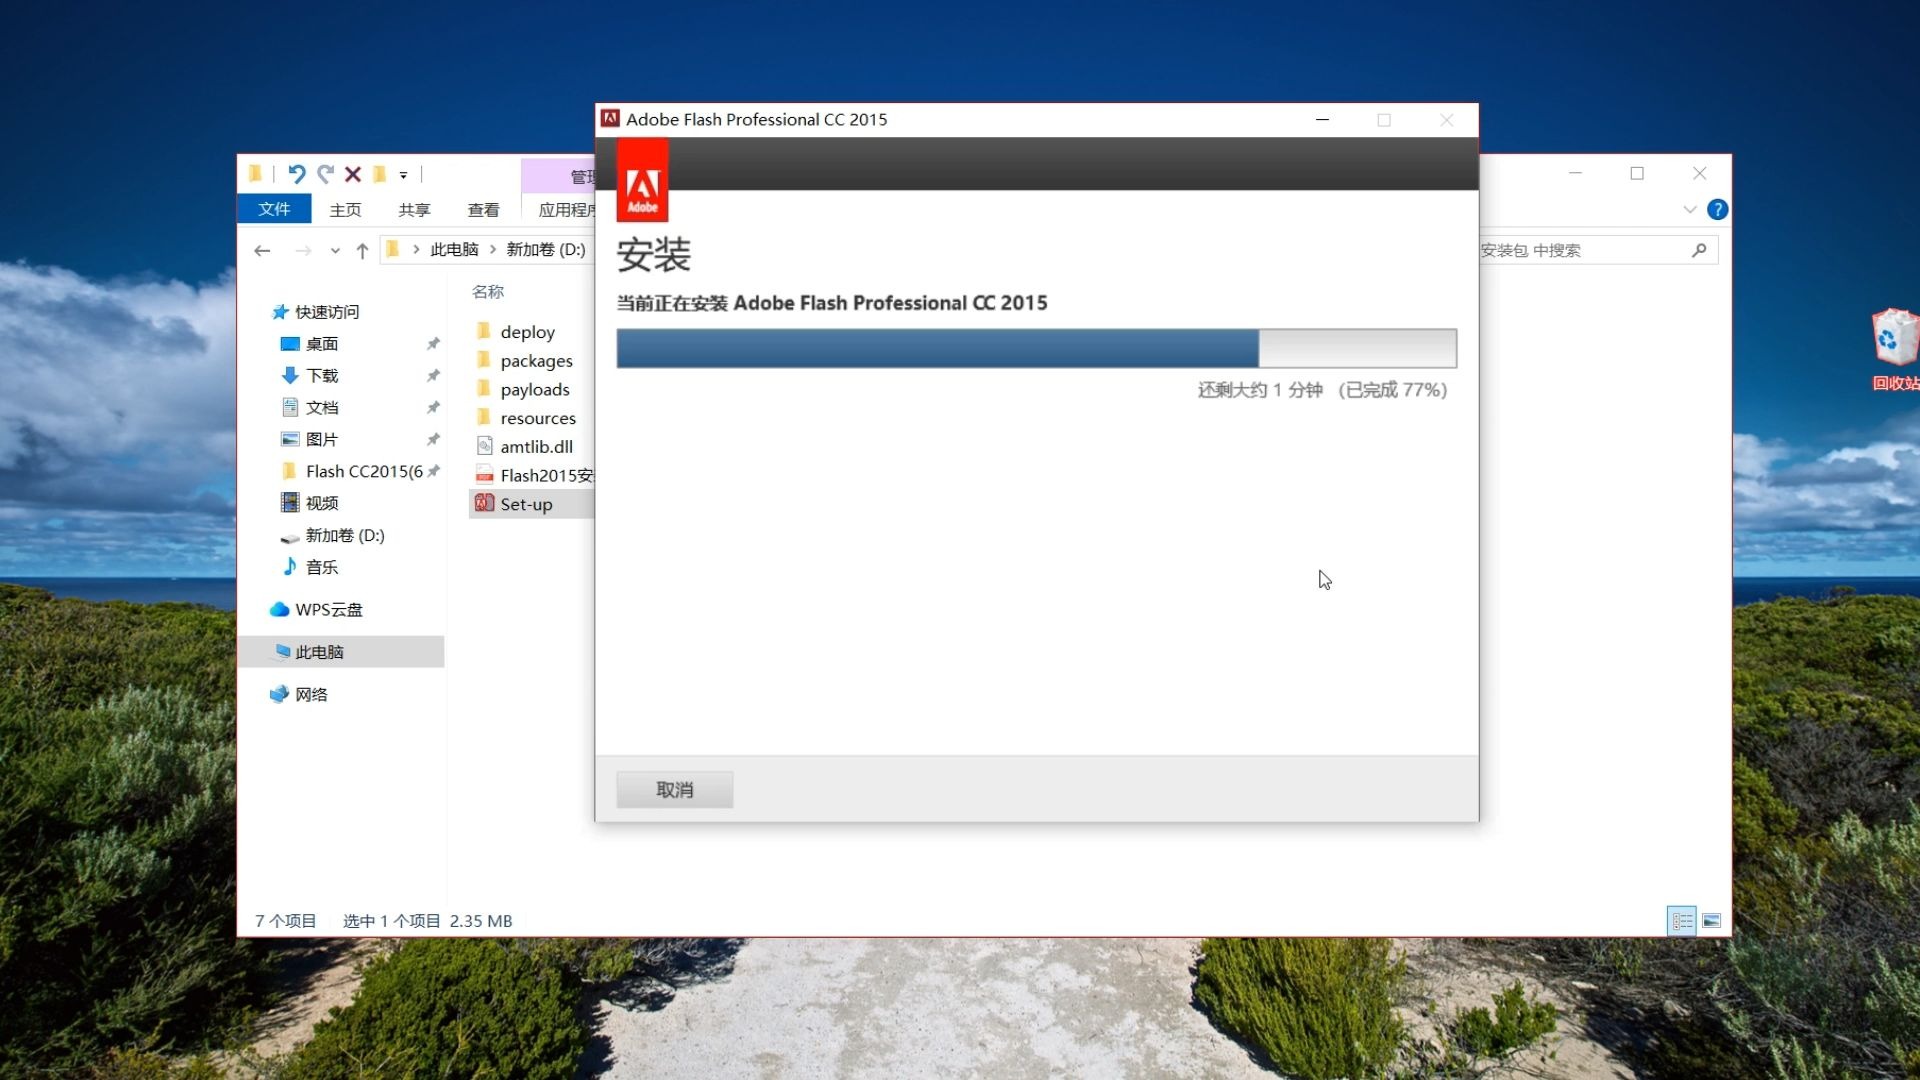Click the Adobe icon in the installer title bar
The image size is (1920, 1080).
(610, 119)
